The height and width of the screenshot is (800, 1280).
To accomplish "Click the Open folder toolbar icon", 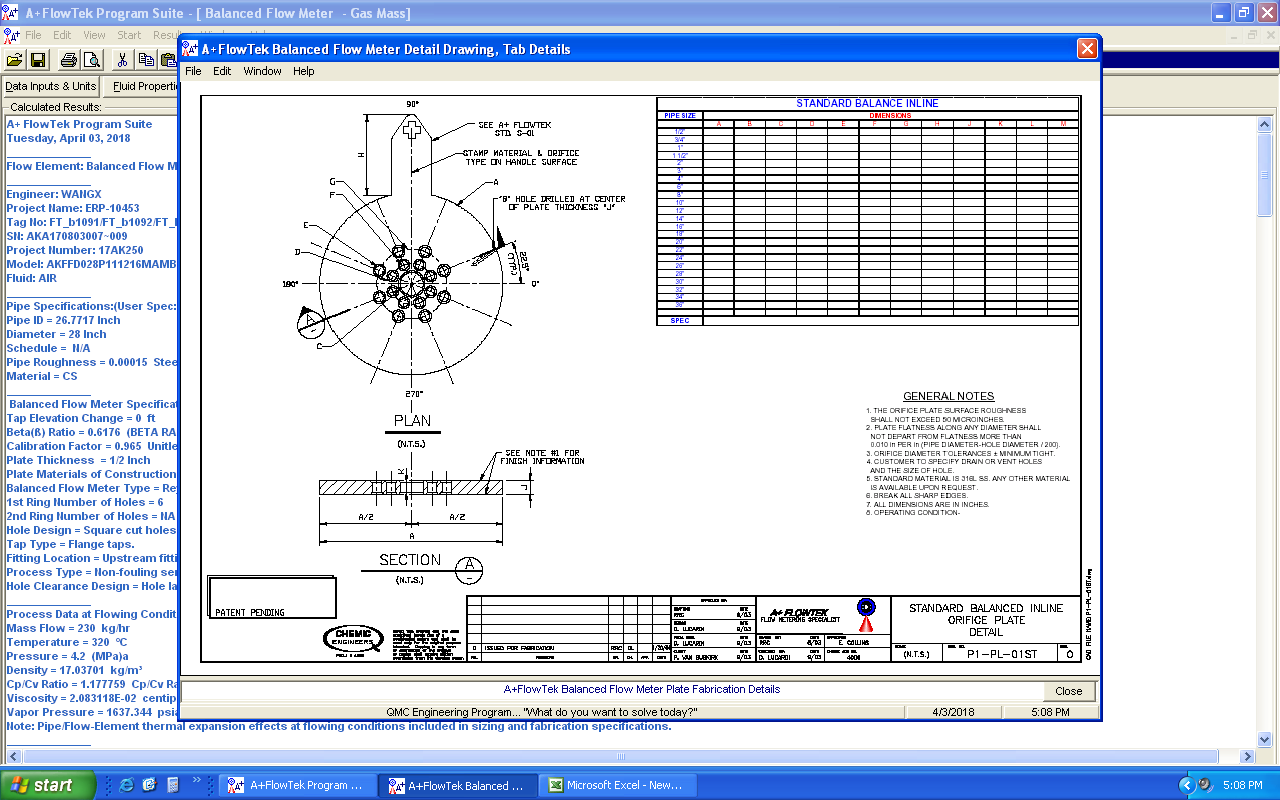I will coord(14,60).
